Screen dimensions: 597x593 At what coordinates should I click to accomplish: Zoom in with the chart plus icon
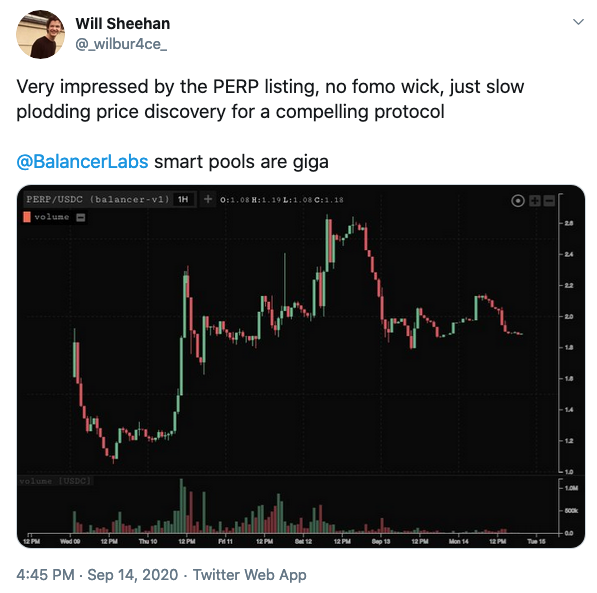pos(535,200)
